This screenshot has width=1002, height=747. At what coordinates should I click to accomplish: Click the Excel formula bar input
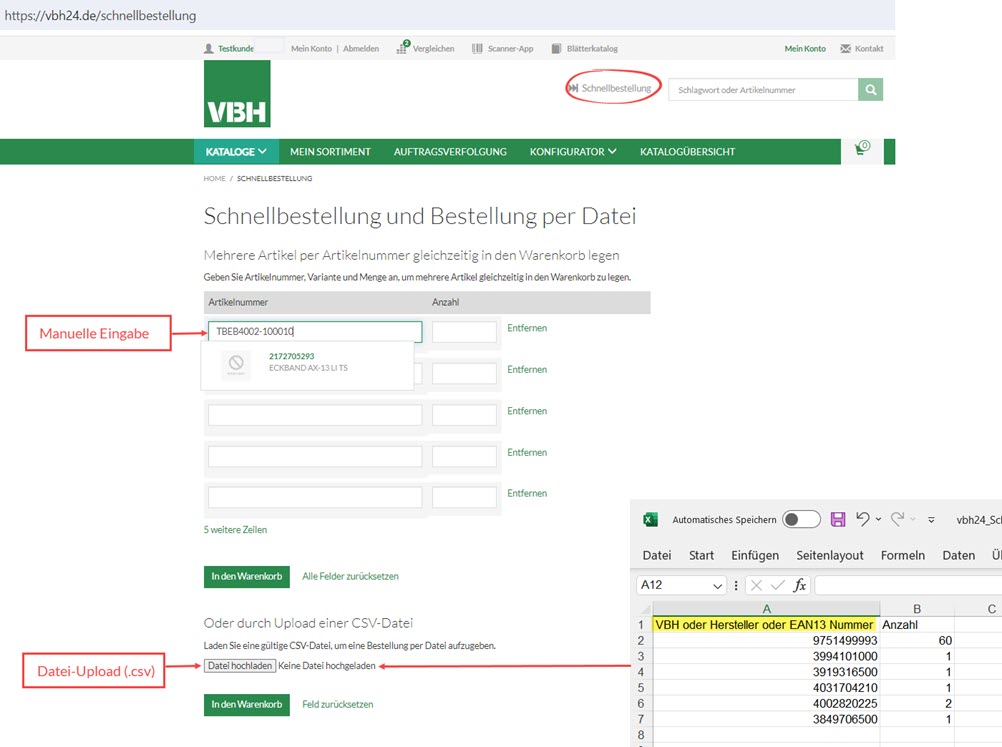coord(908,585)
